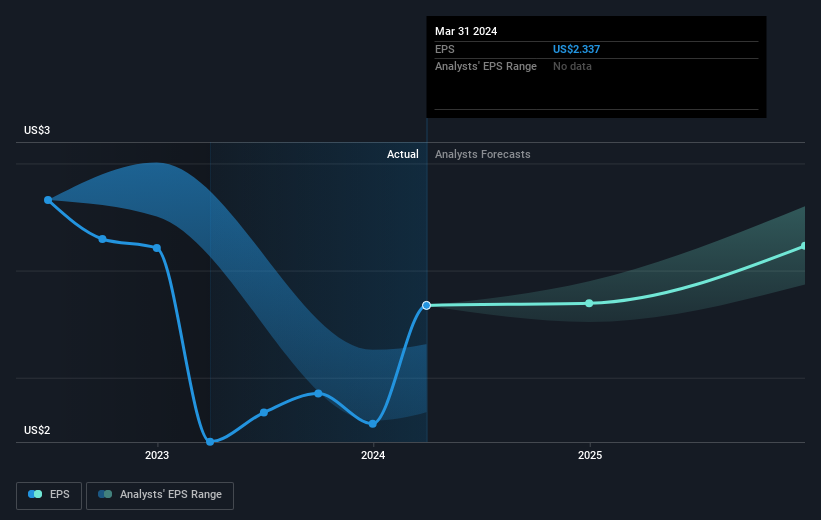Select the EPS data point in late 2023
Screen dimensions: 821x520
tap(318, 393)
